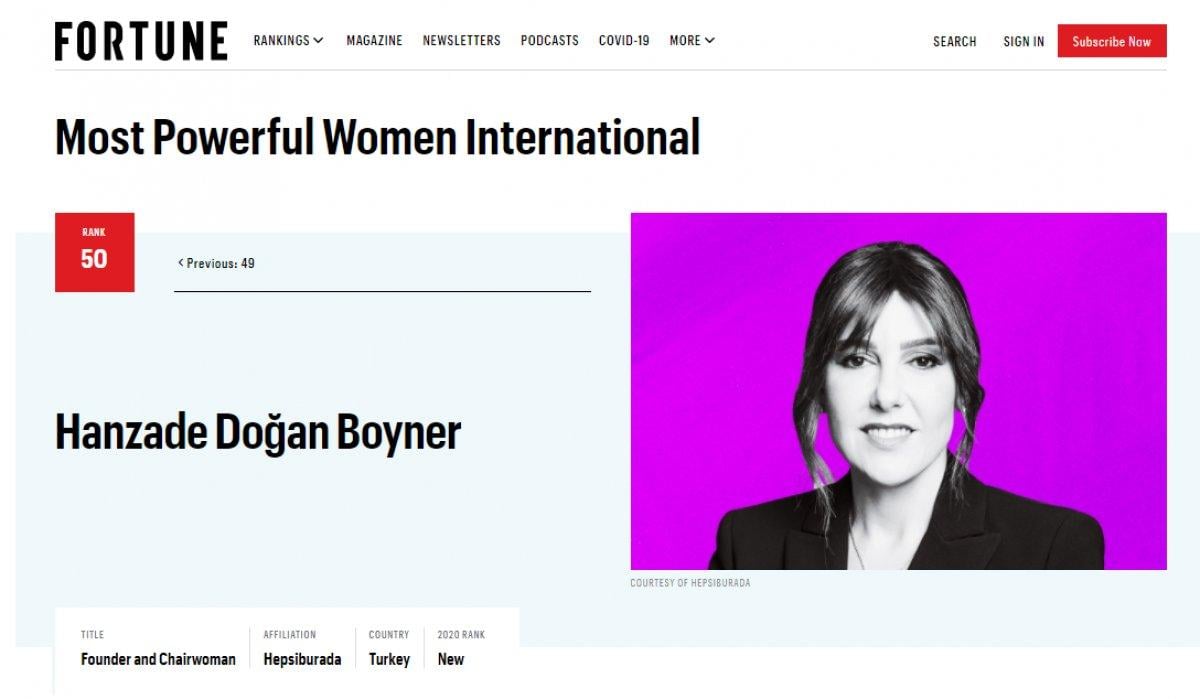The width and height of the screenshot is (1200, 699).
Task: Click the Hepsiburada affiliation value
Action: tap(302, 659)
